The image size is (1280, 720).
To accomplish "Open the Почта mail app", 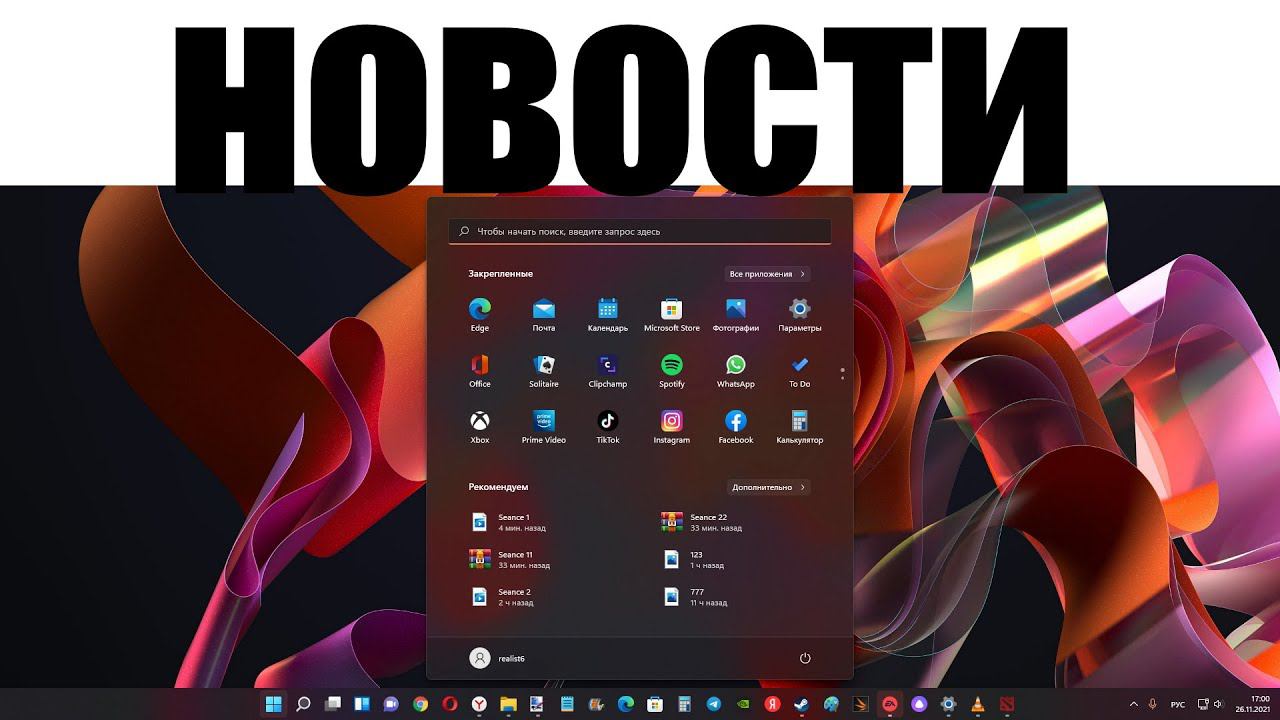I will point(544,314).
